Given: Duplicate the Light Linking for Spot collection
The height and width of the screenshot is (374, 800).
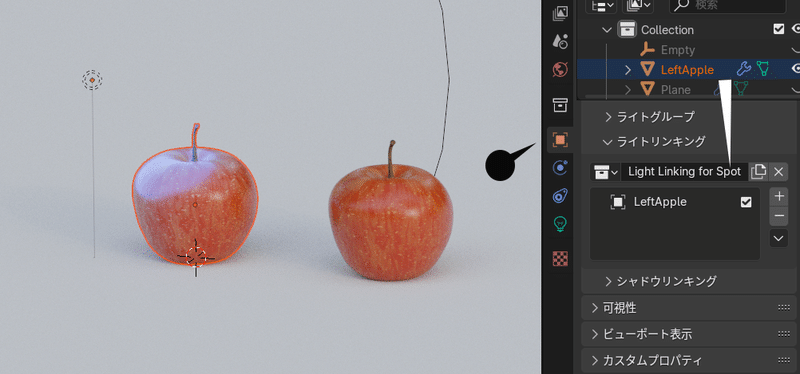Looking at the screenshot, I should [759, 171].
